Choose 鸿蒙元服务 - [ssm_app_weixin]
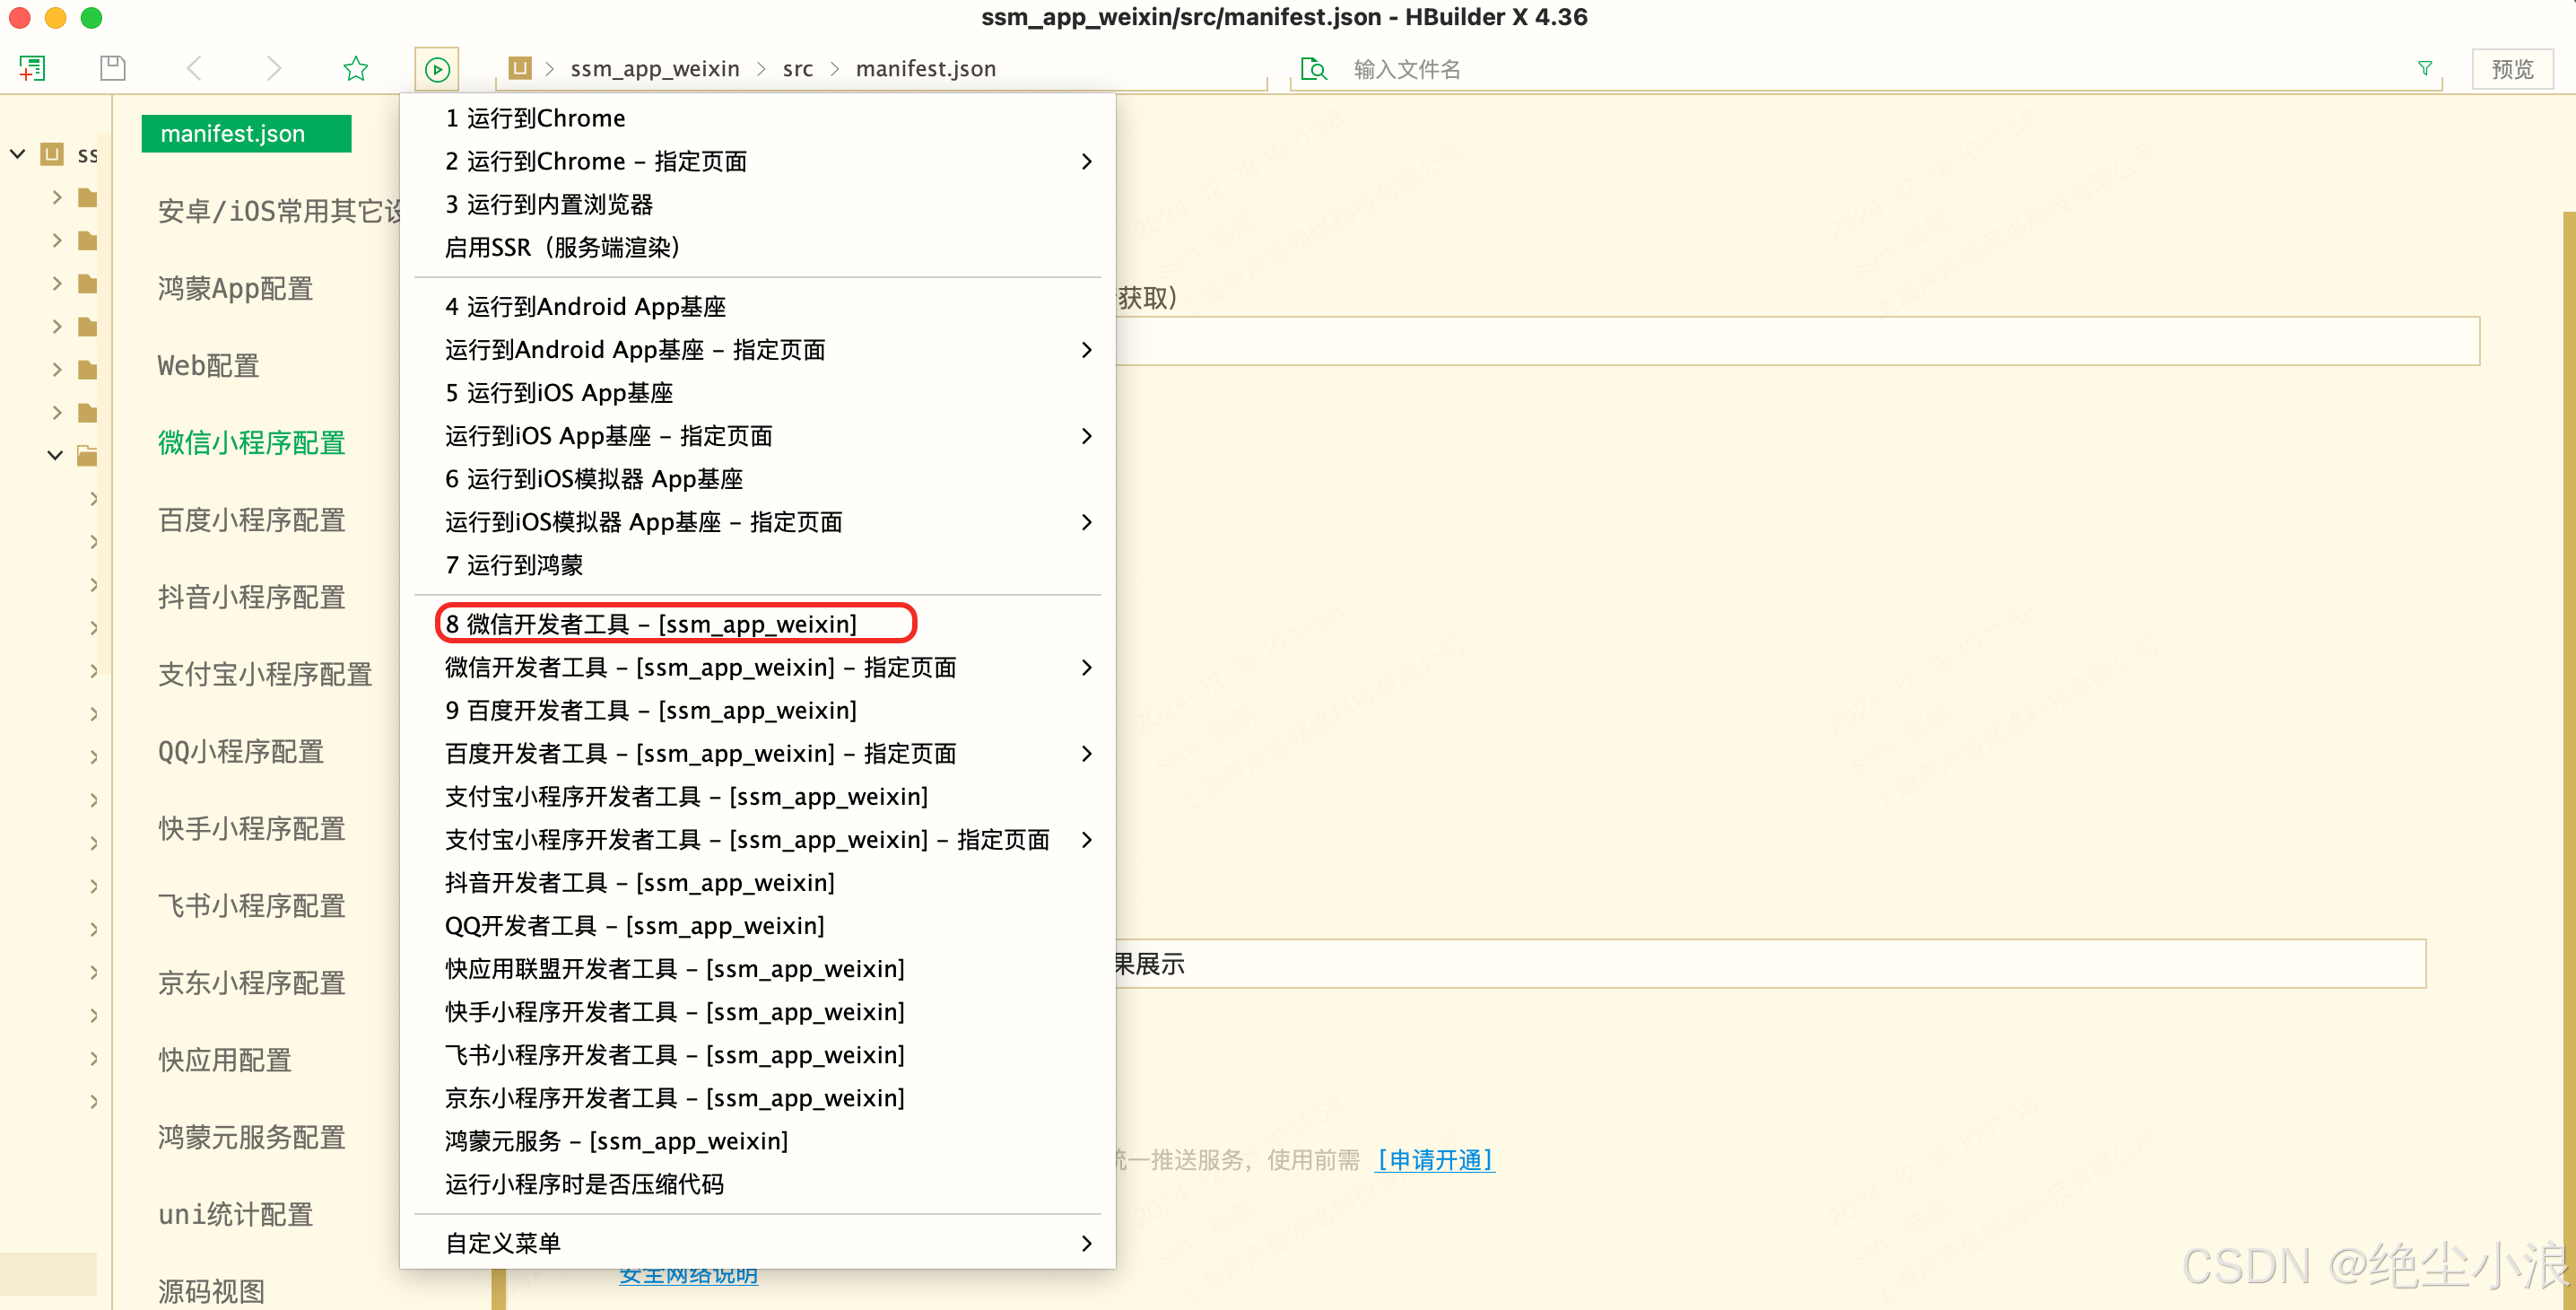The image size is (2576, 1310). tap(758, 1140)
